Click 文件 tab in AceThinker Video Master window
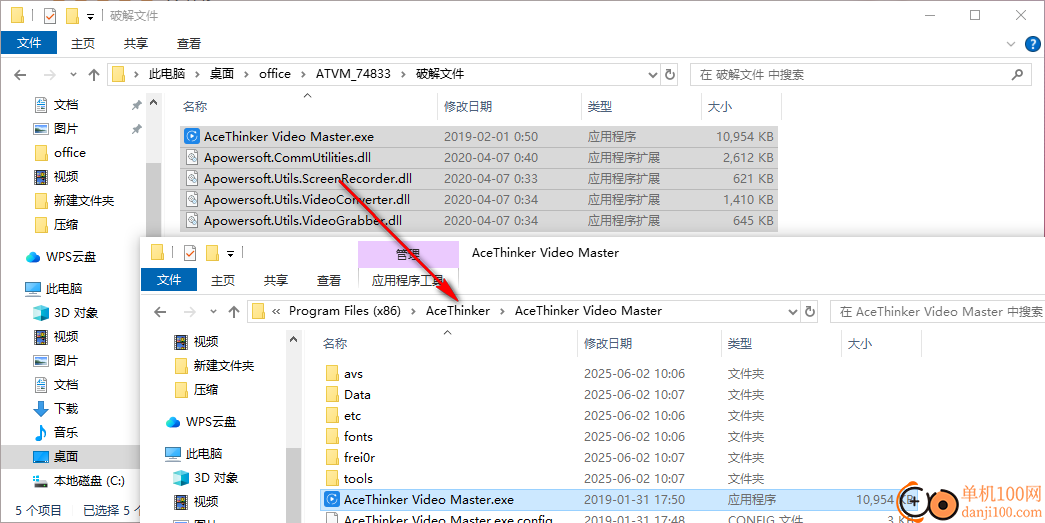 click(169, 280)
